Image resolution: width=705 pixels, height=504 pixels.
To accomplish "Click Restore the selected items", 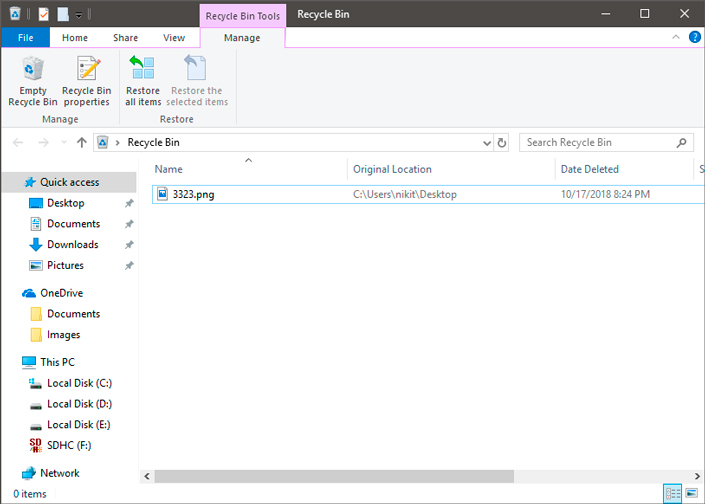I will coord(197,81).
